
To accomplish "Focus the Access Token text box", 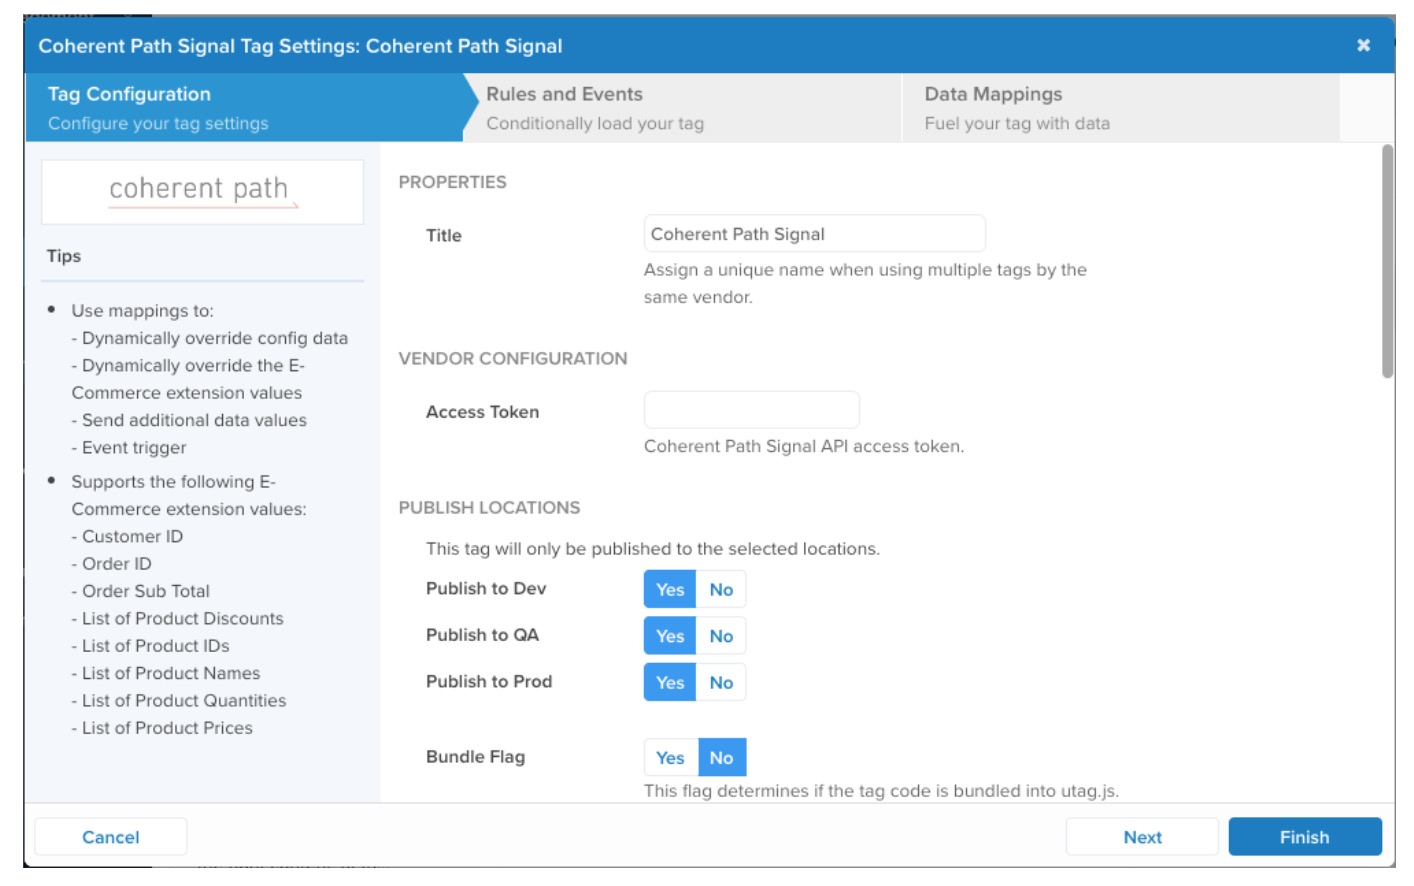I will (751, 410).
